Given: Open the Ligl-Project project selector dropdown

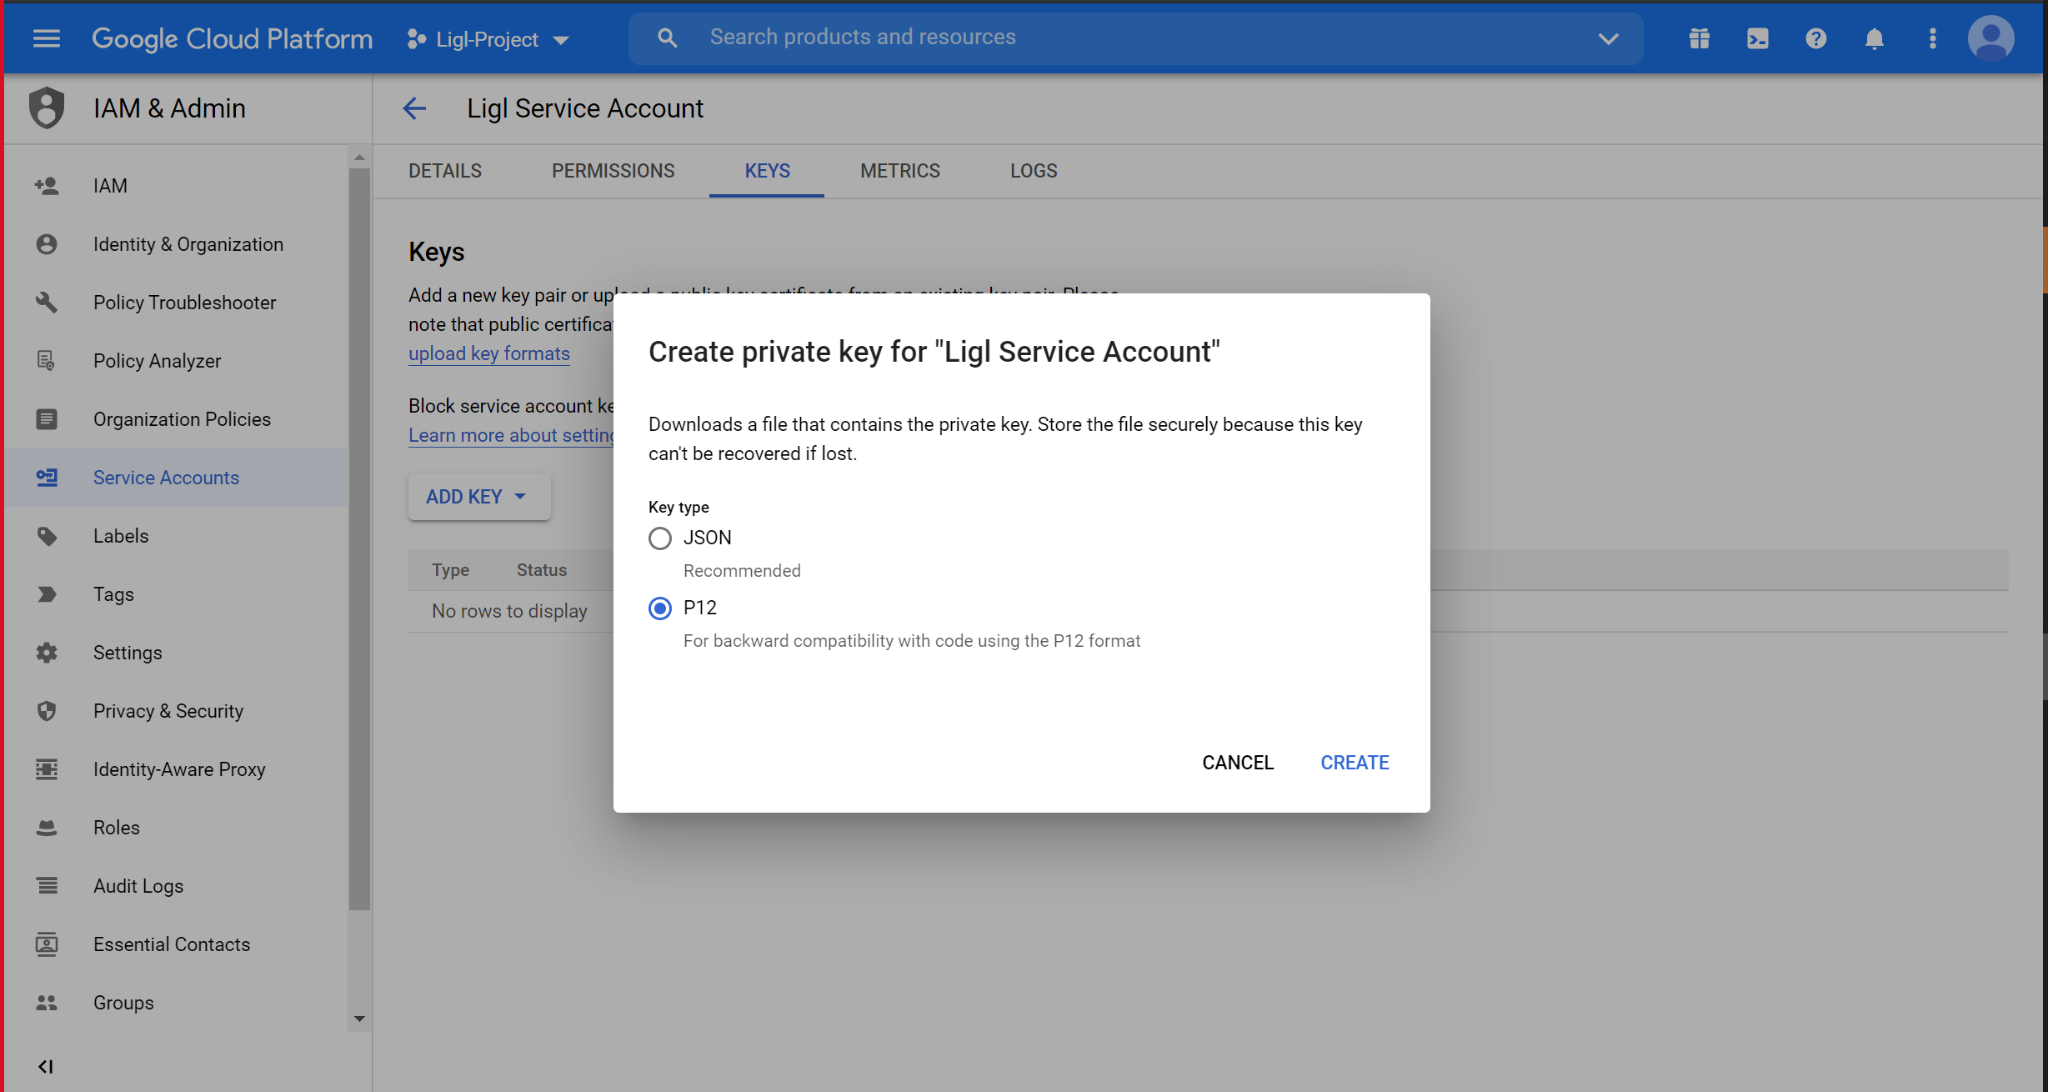Looking at the screenshot, I should (488, 39).
